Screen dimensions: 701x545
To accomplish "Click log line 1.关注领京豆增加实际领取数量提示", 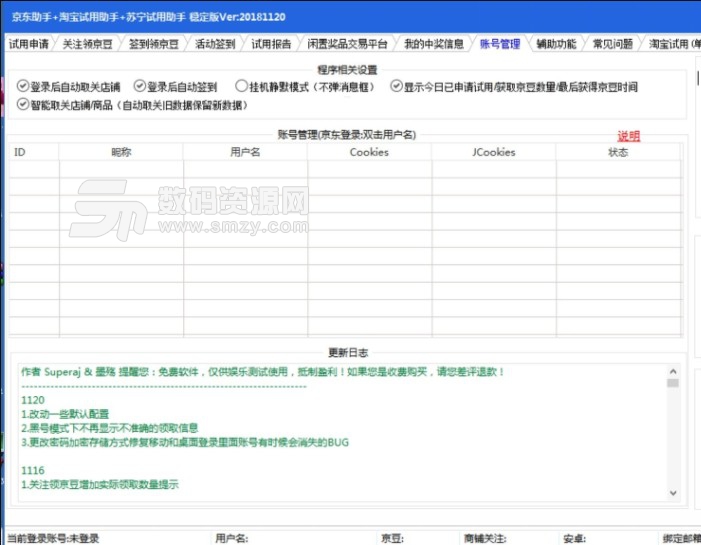I will 100,484.
